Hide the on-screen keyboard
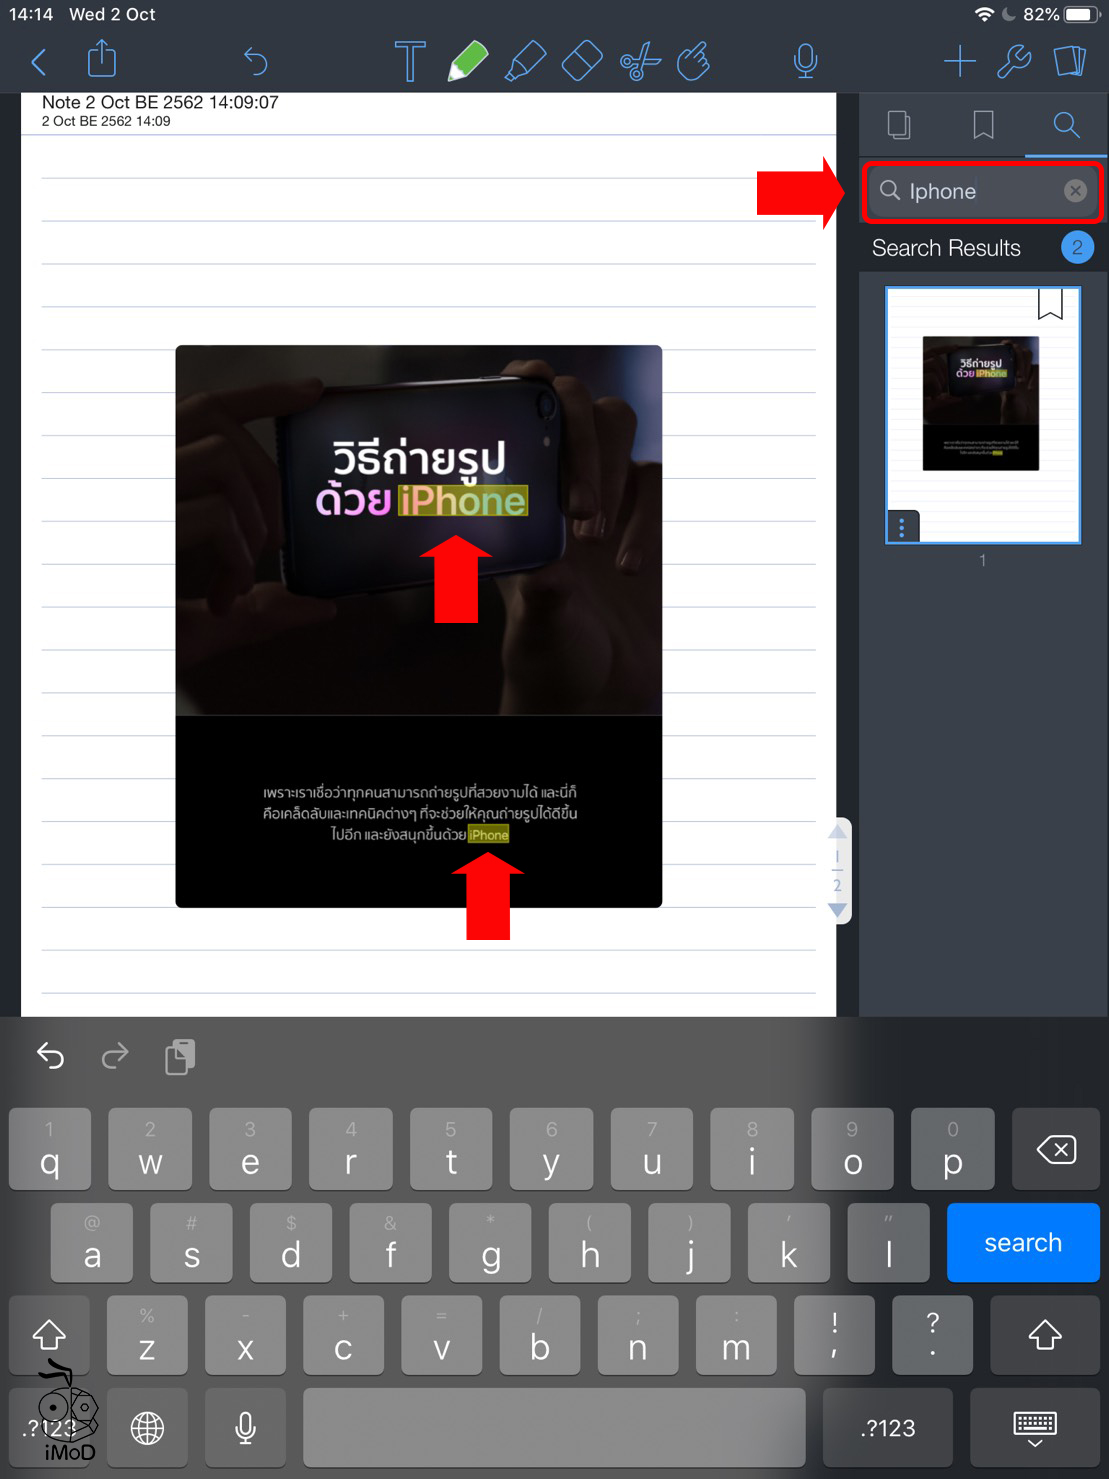The height and width of the screenshot is (1479, 1109). coord(1034,1428)
